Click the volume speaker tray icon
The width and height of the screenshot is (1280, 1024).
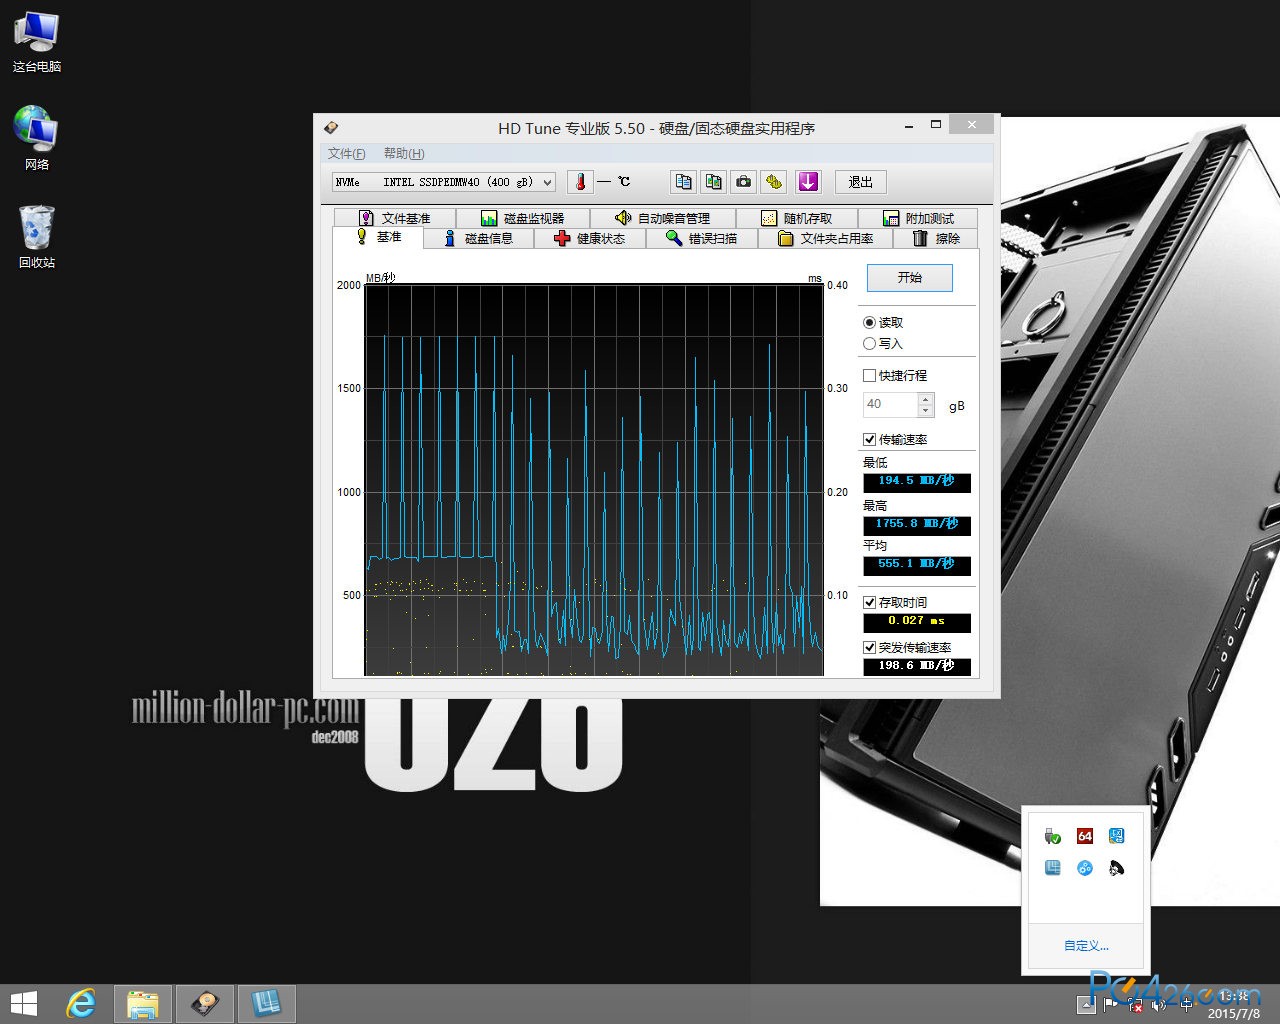(x=1160, y=1004)
